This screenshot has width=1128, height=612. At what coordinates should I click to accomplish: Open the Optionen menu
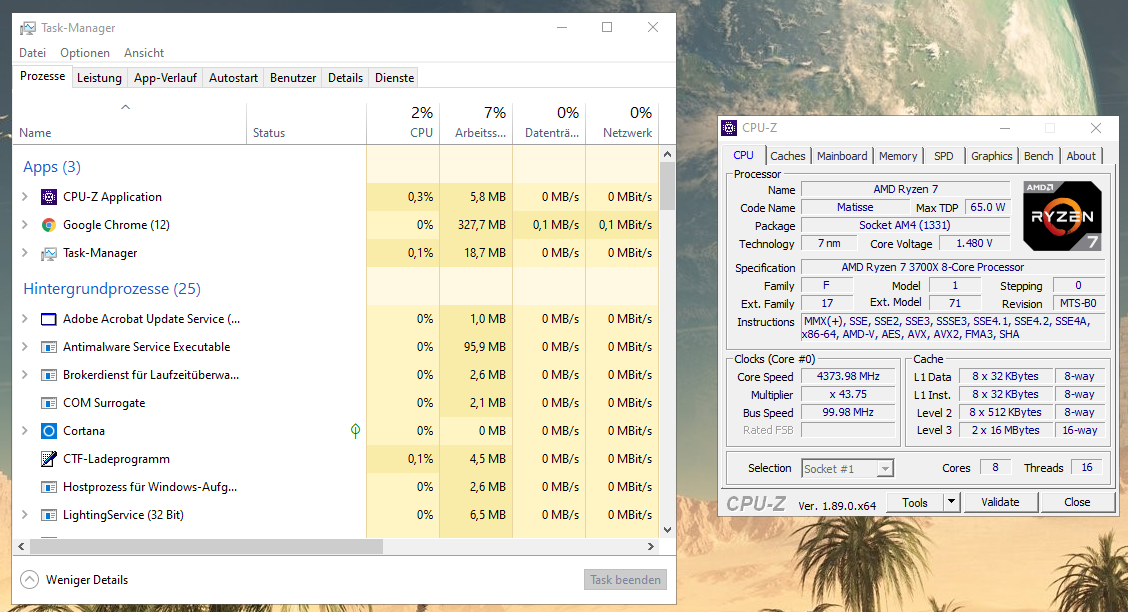click(85, 53)
